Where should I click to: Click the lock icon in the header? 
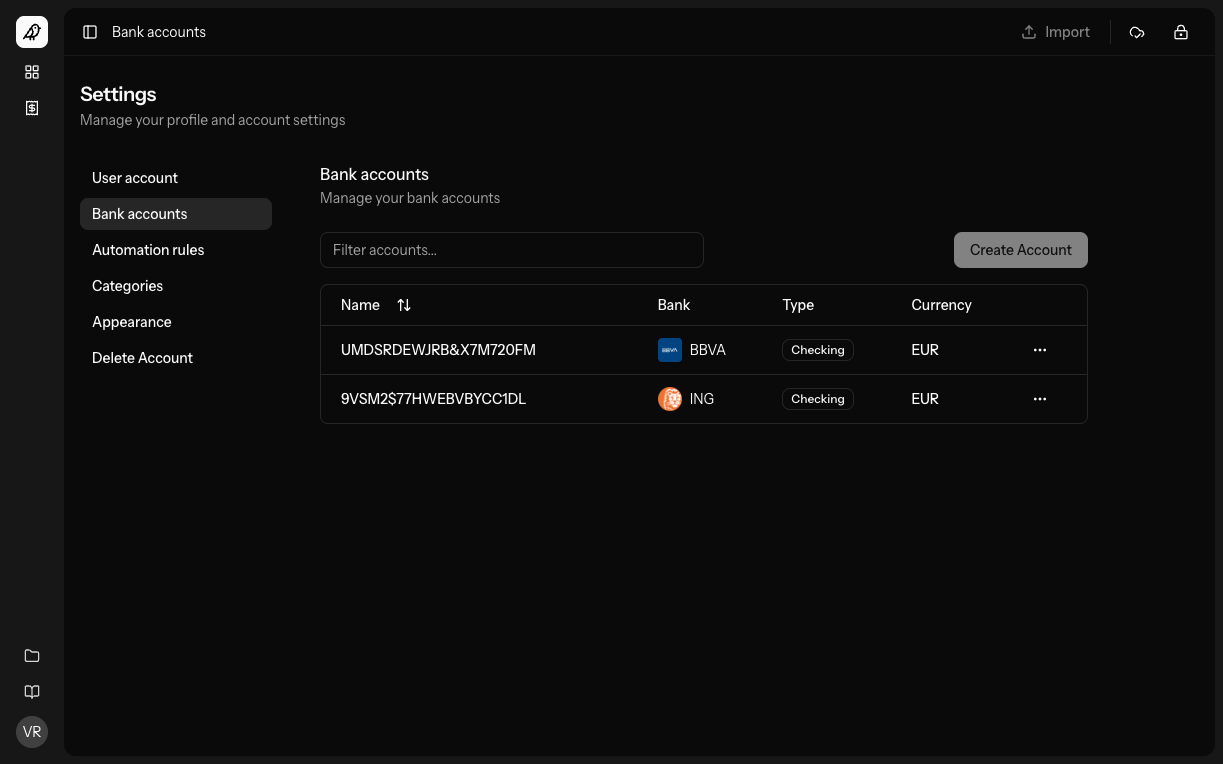[1181, 32]
